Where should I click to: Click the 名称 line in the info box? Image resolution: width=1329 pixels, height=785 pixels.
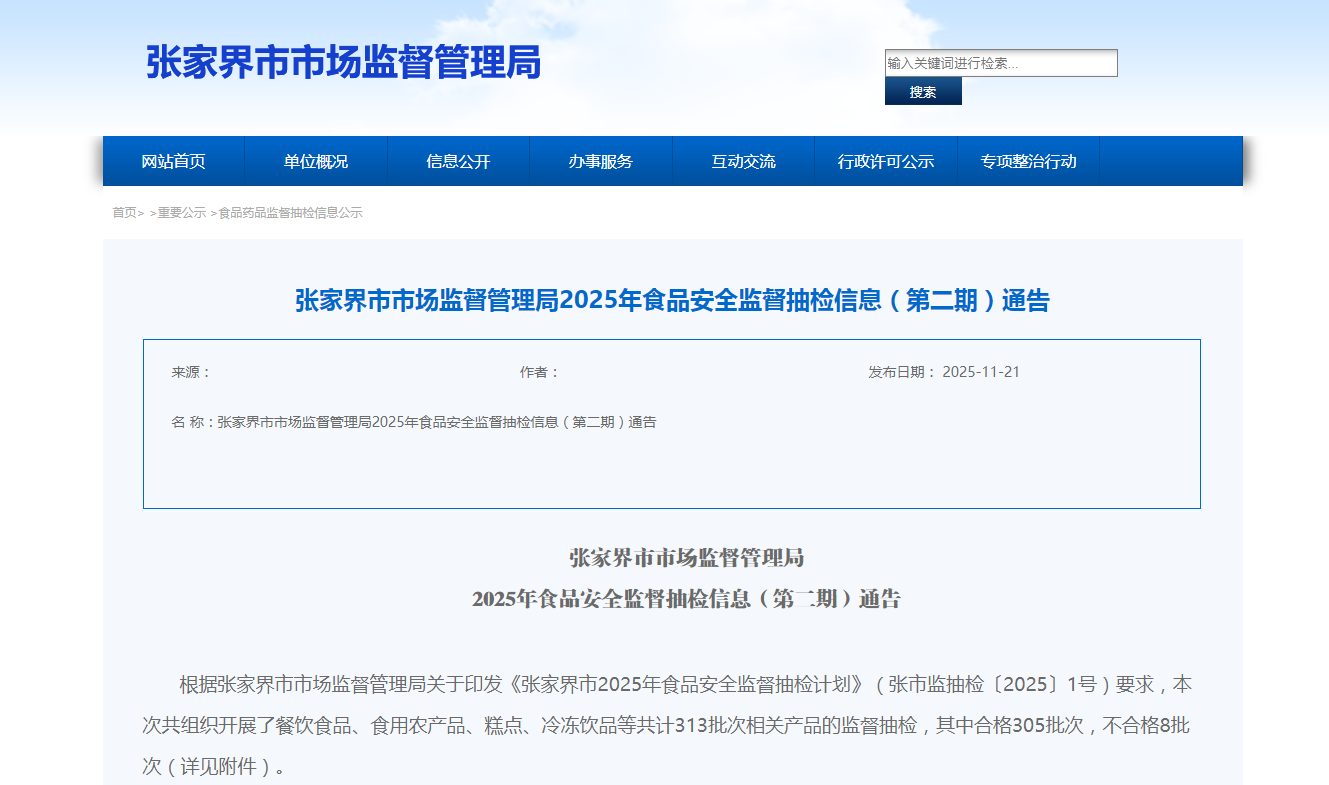[x=414, y=422]
